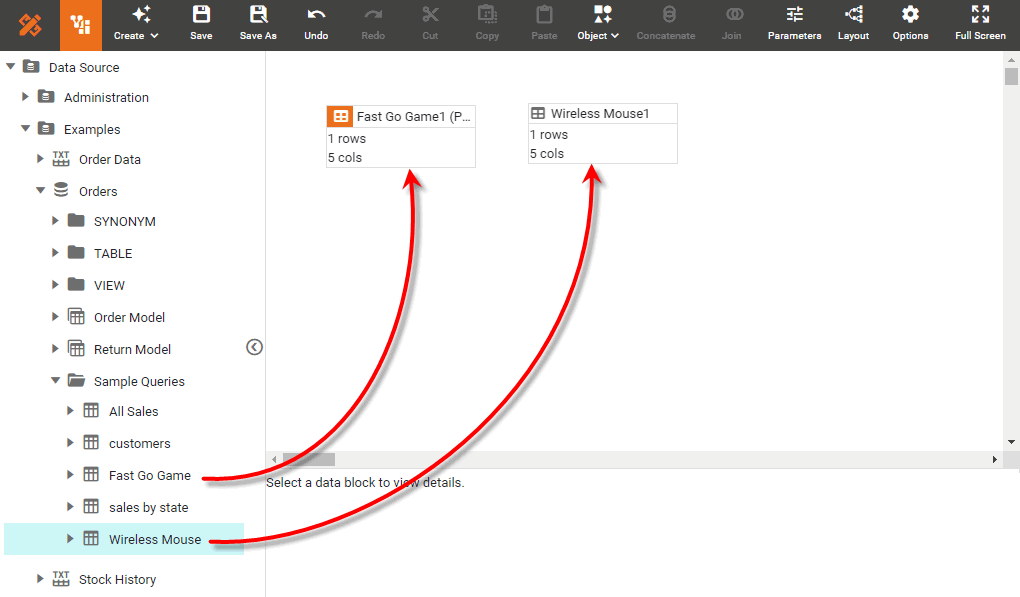Select the Stock History item
The height and width of the screenshot is (597, 1020).
(119, 579)
